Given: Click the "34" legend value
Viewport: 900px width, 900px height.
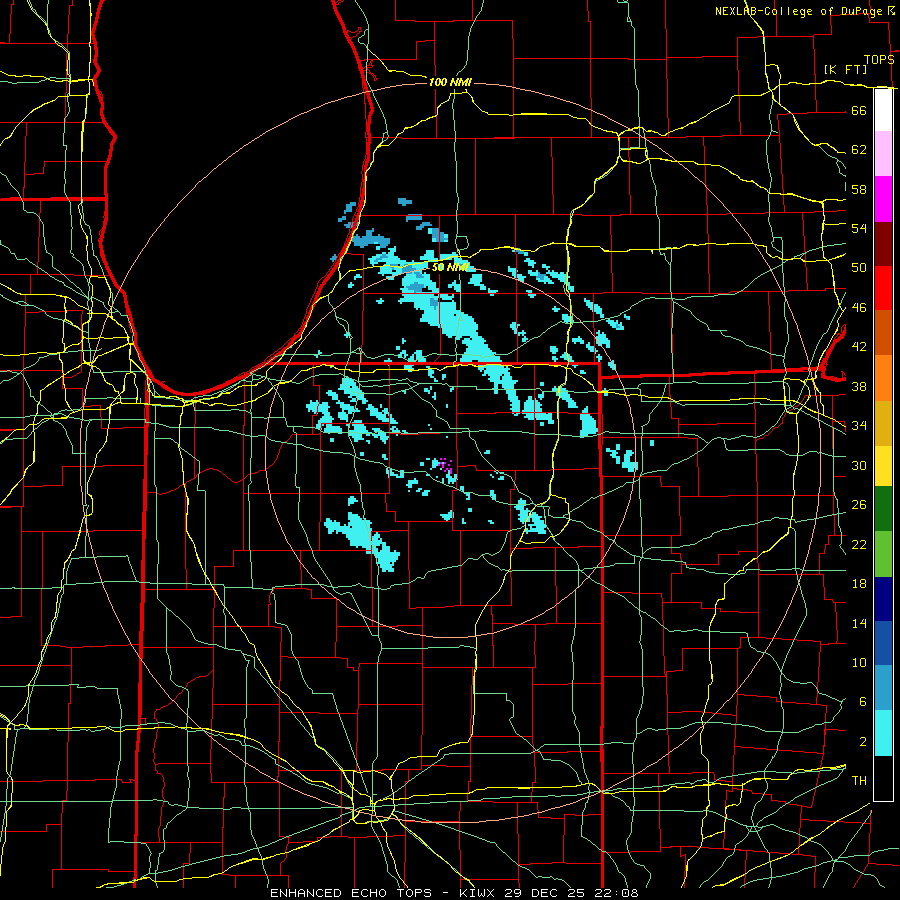Looking at the screenshot, I should [x=859, y=425].
